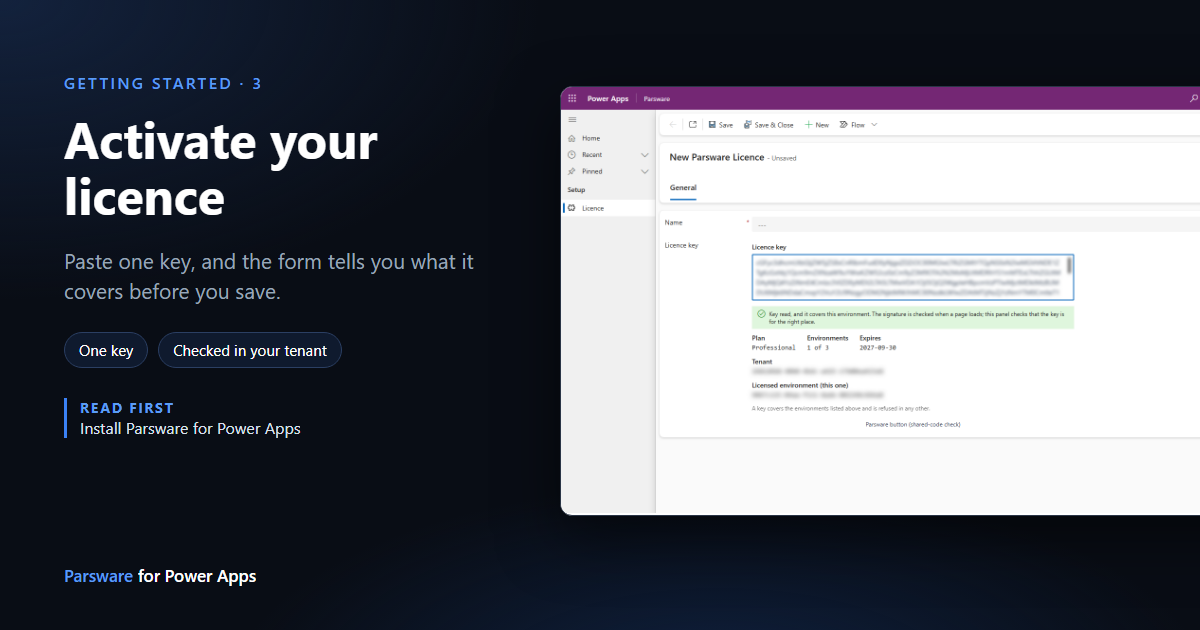Expand the Pinned chevron in the sidebar
The height and width of the screenshot is (630, 1200).
pyautogui.click(x=645, y=172)
